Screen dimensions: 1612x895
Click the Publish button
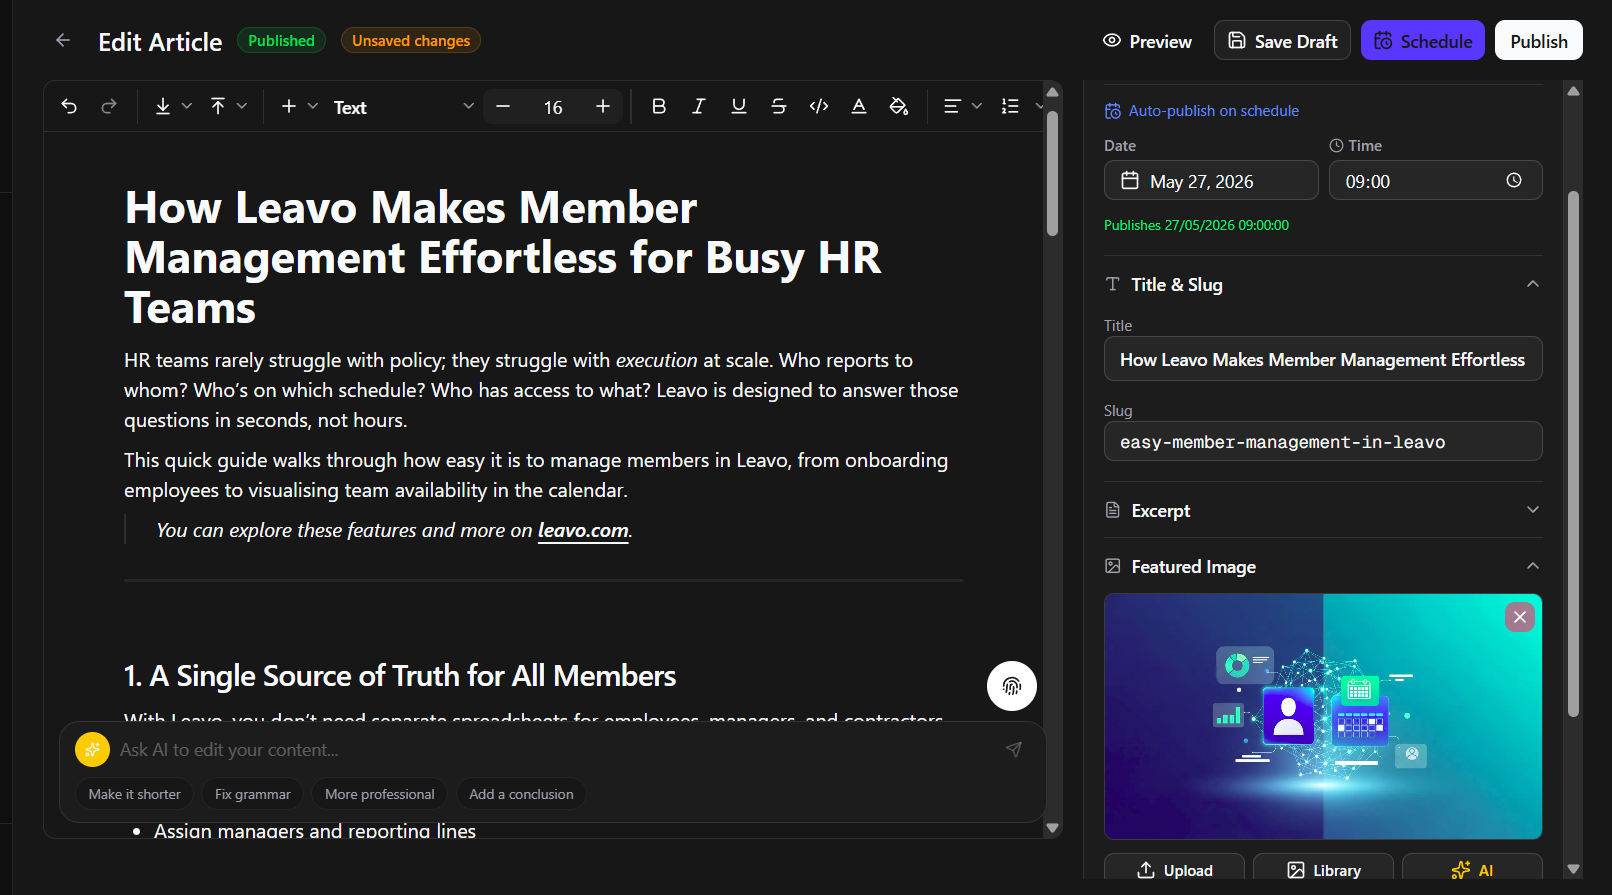pyautogui.click(x=1538, y=41)
